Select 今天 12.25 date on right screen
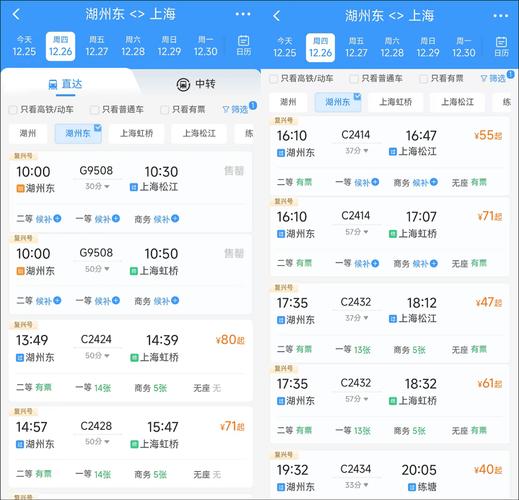The height and width of the screenshot is (500, 519). (x=285, y=47)
